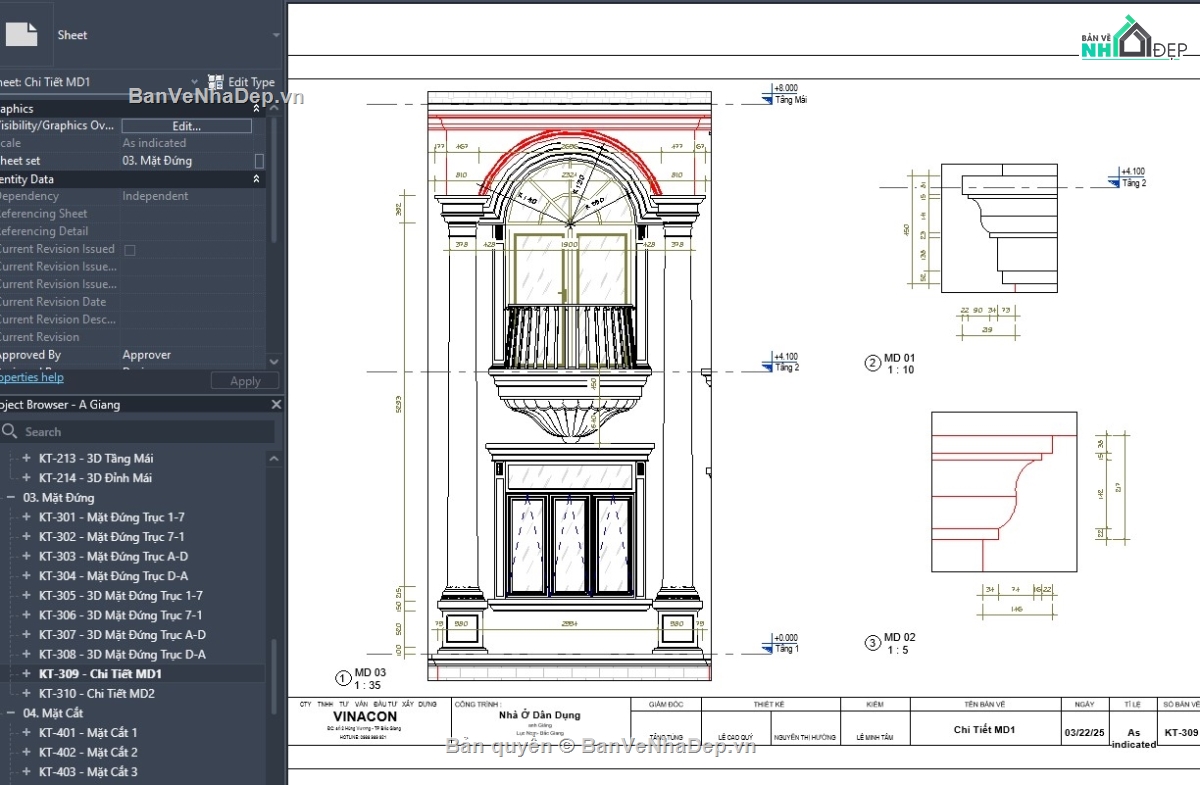The height and width of the screenshot is (785, 1200).
Task: Collapse the Identity Data properties section
Action: click(257, 179)
